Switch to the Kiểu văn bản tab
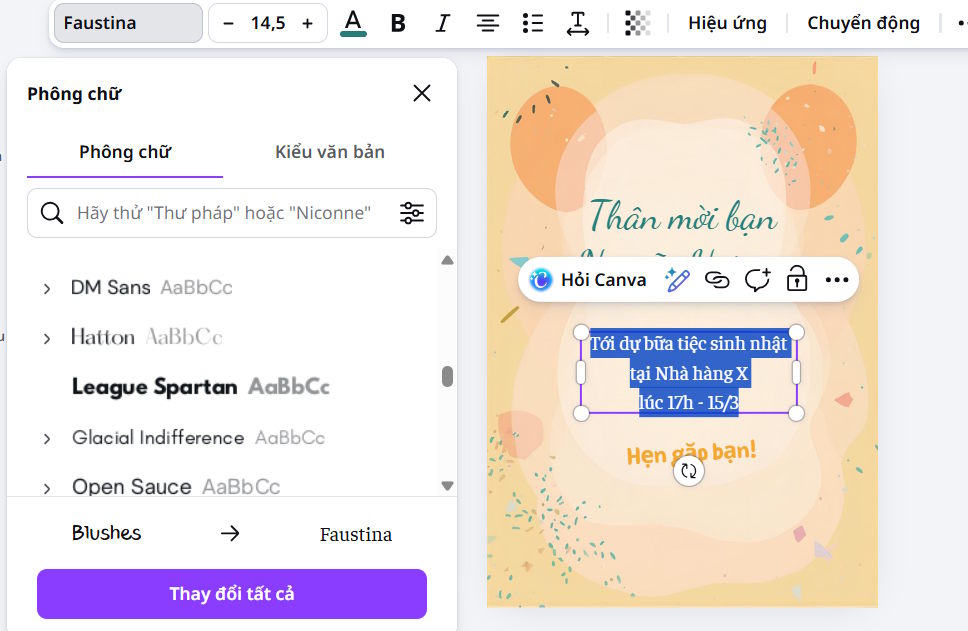Image resolution: width=968 pixels, height=631 pixels. pyautogui.click(x=330, y=152)
